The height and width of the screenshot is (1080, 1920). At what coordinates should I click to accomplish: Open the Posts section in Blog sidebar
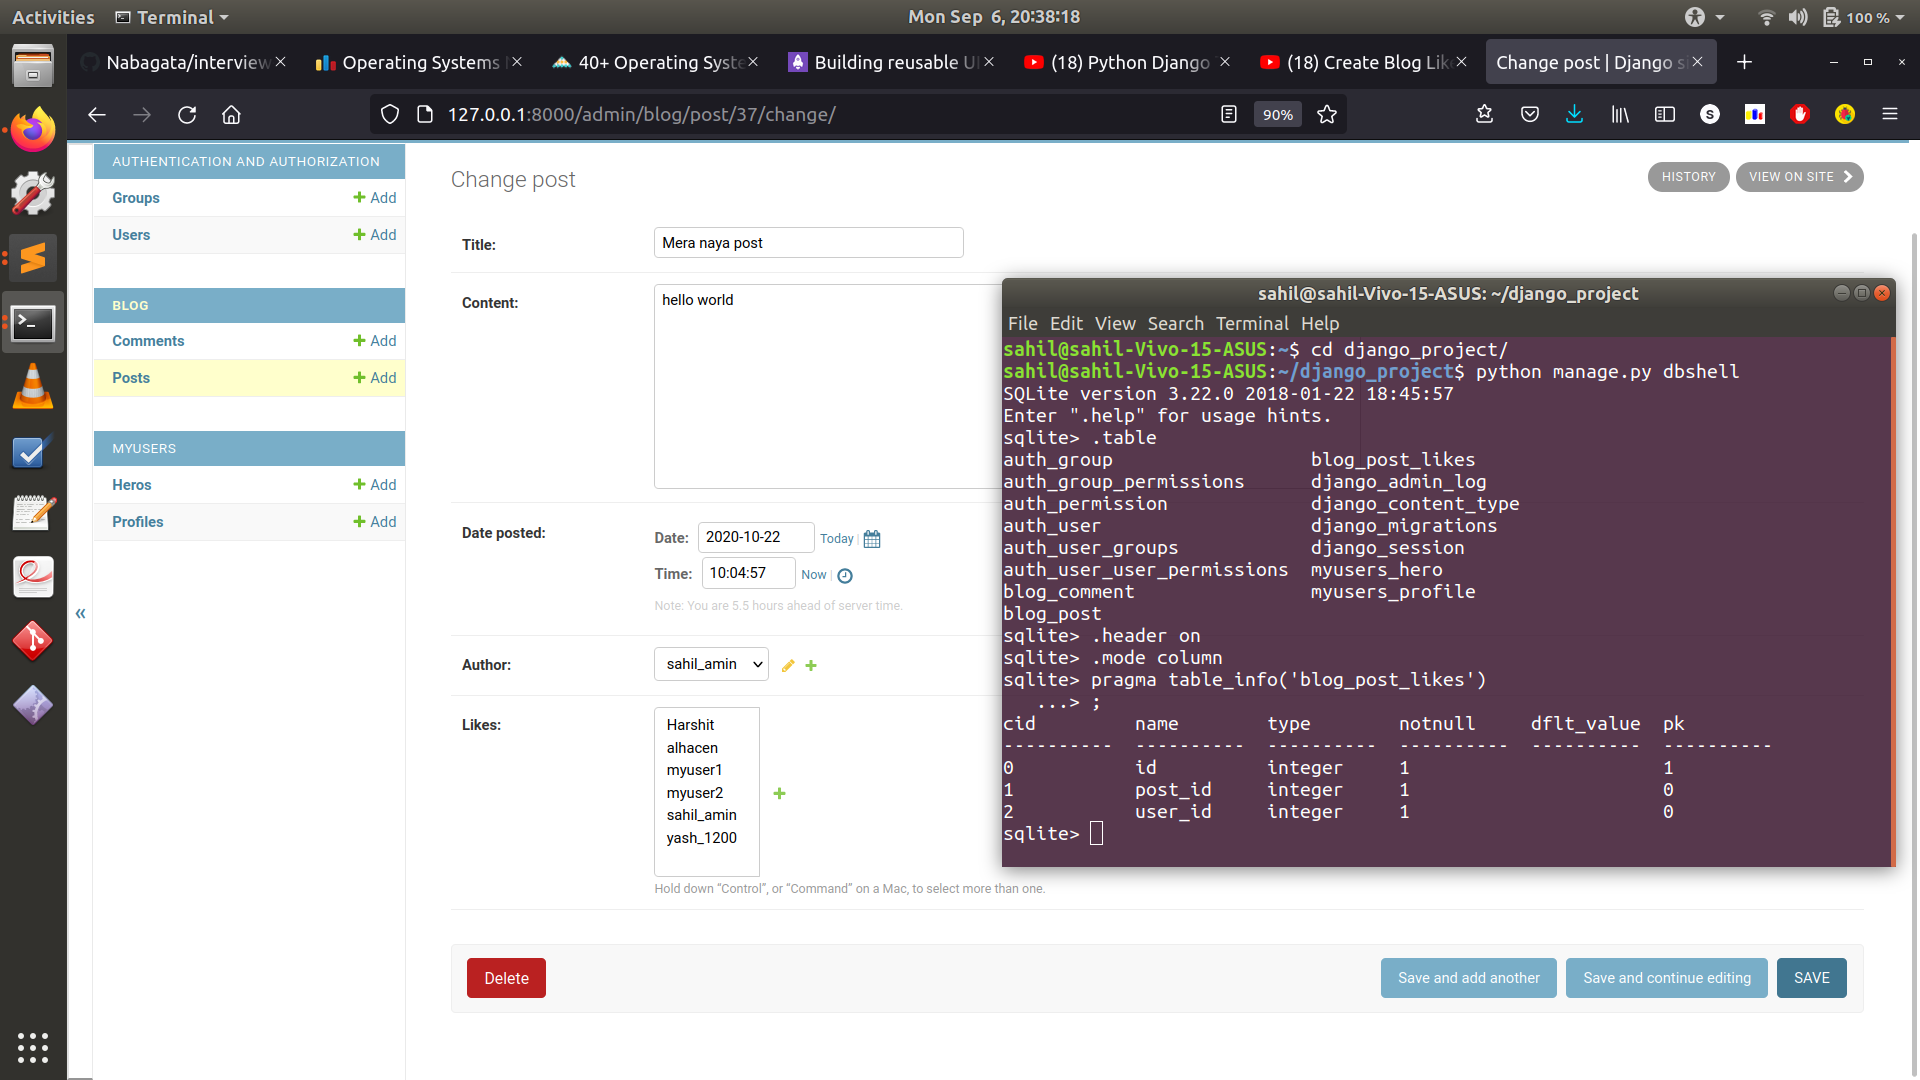click(131, 377)
